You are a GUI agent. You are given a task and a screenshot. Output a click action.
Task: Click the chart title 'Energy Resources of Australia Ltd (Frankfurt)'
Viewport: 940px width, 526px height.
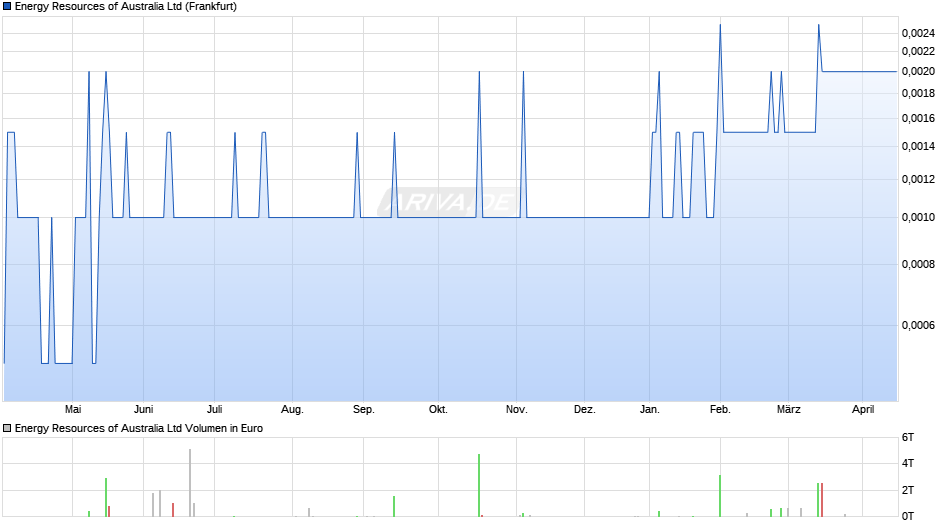click(125, 7)
